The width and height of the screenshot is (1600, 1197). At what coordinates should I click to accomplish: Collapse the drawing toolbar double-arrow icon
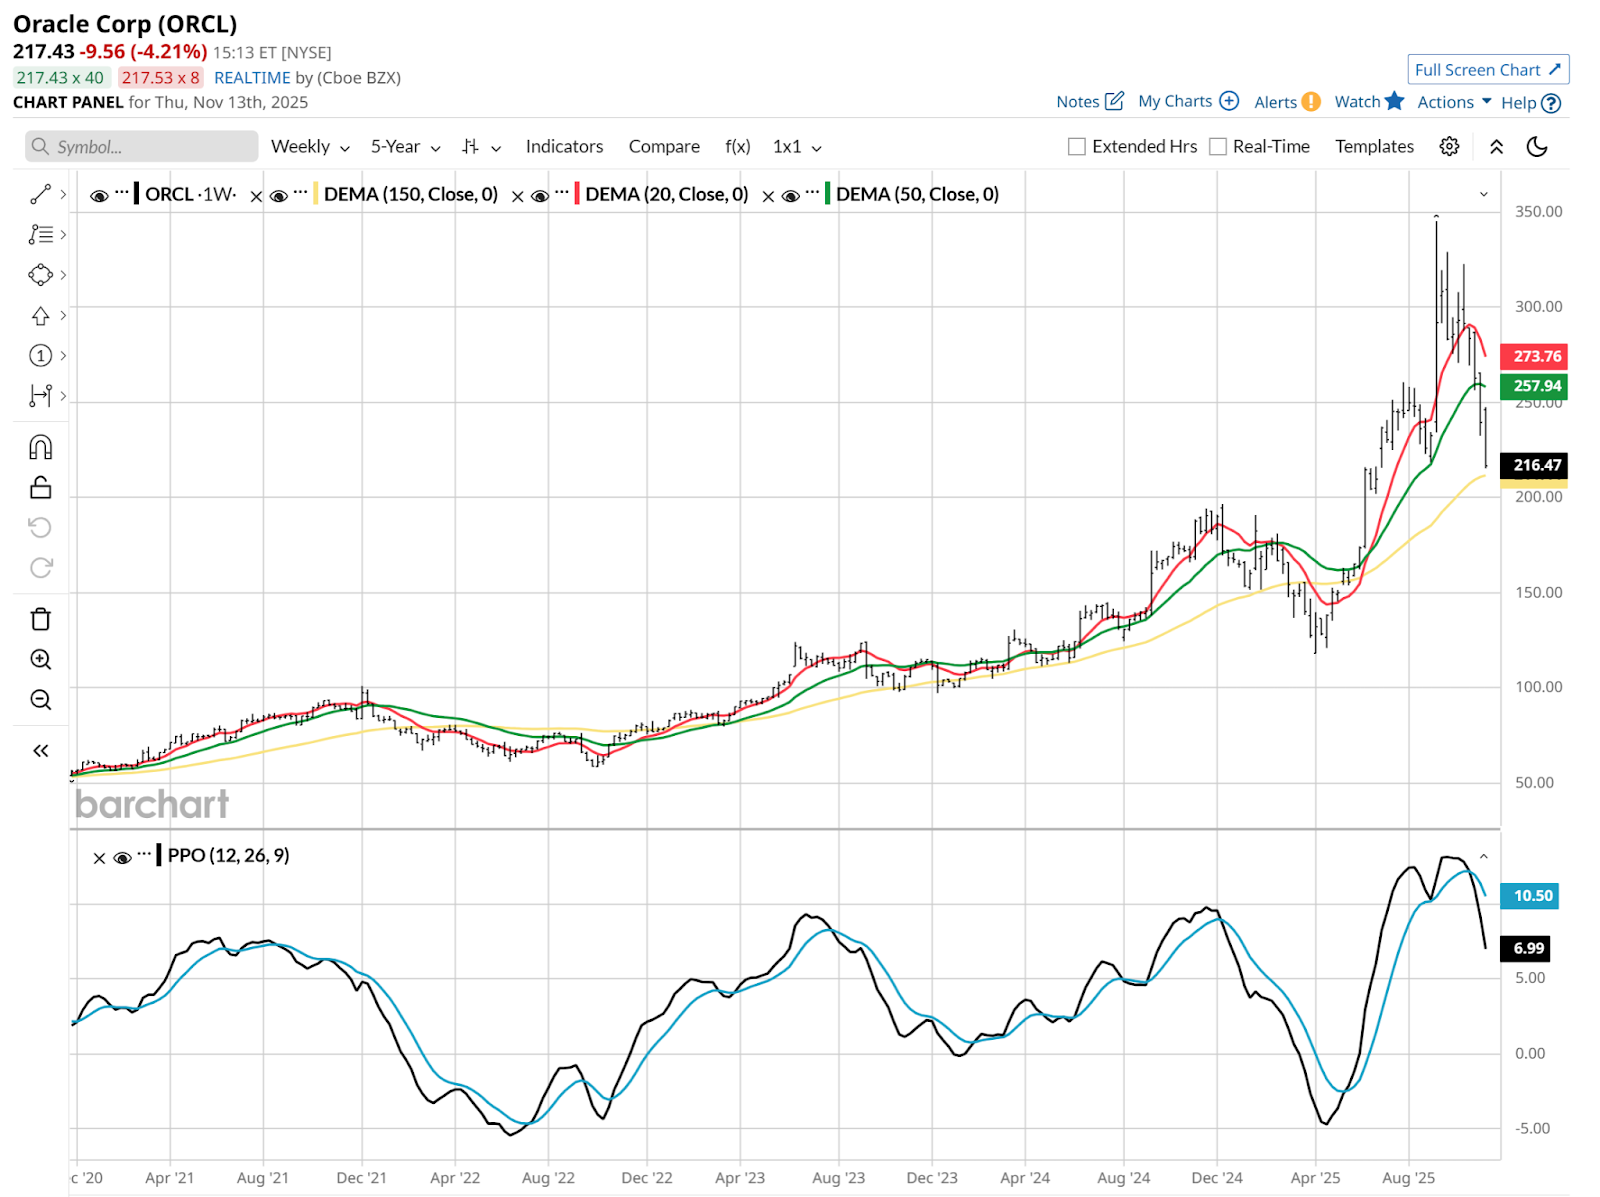(x=40, y=751)
